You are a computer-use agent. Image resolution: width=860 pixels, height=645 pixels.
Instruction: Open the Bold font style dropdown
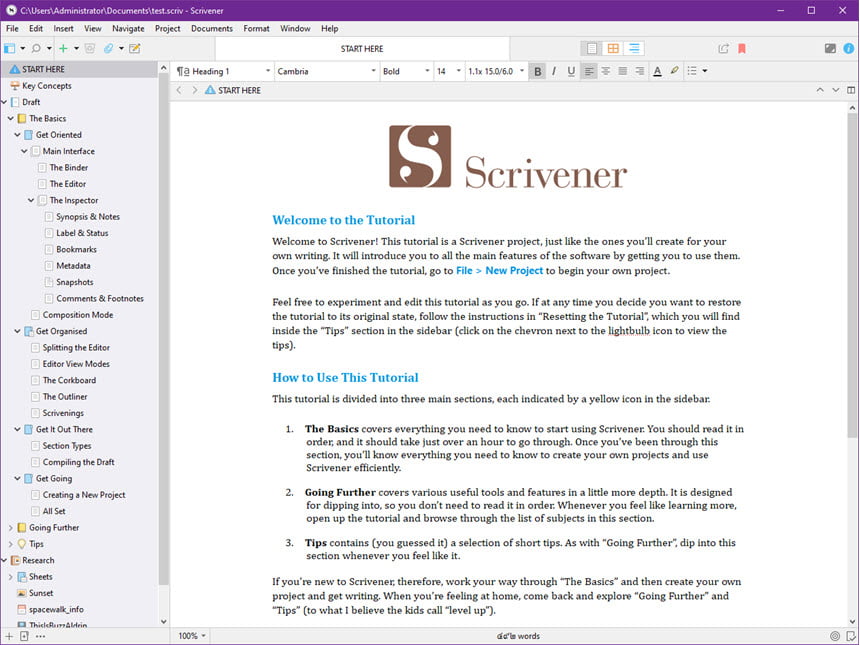[x=406, y=71]
